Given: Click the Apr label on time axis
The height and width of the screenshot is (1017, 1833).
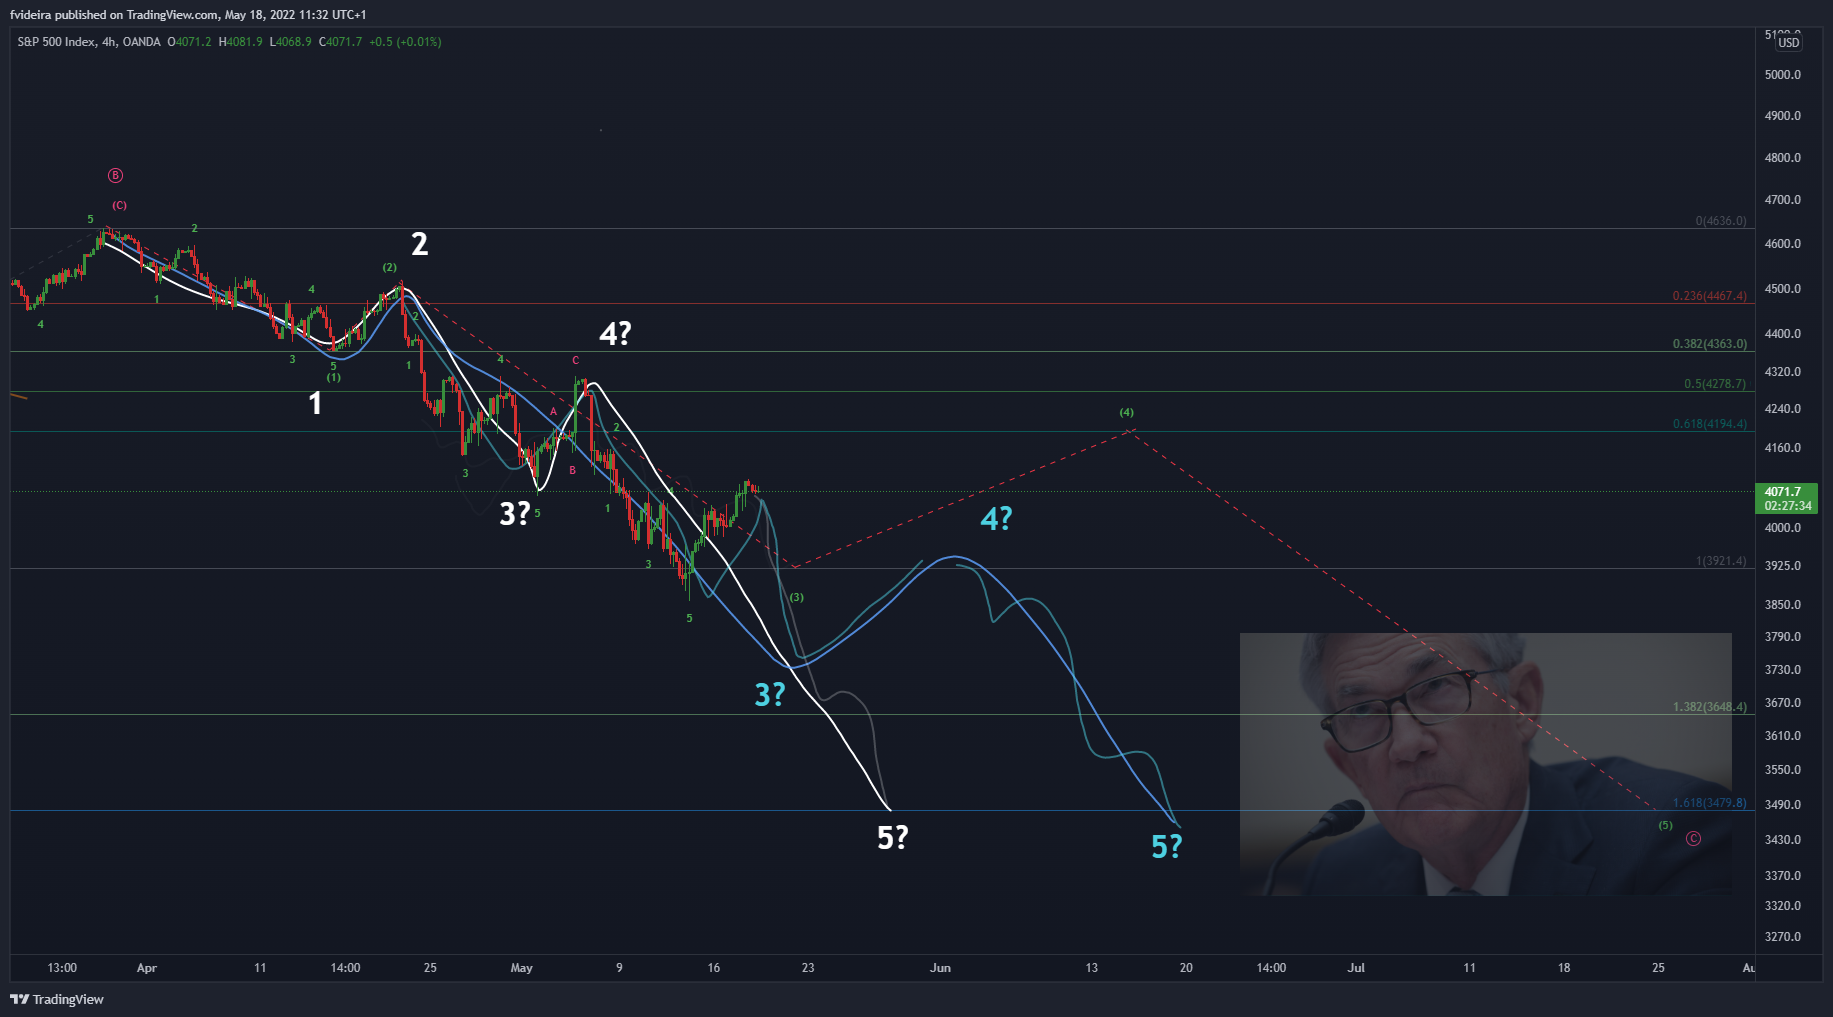Looking at the screenshot, I should 147,968.
